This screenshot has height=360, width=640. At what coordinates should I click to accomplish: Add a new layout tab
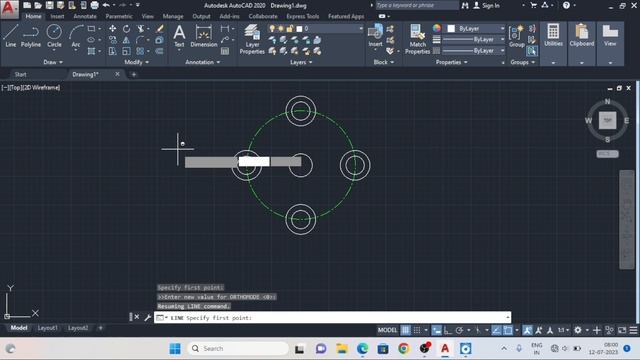[100, 328]
